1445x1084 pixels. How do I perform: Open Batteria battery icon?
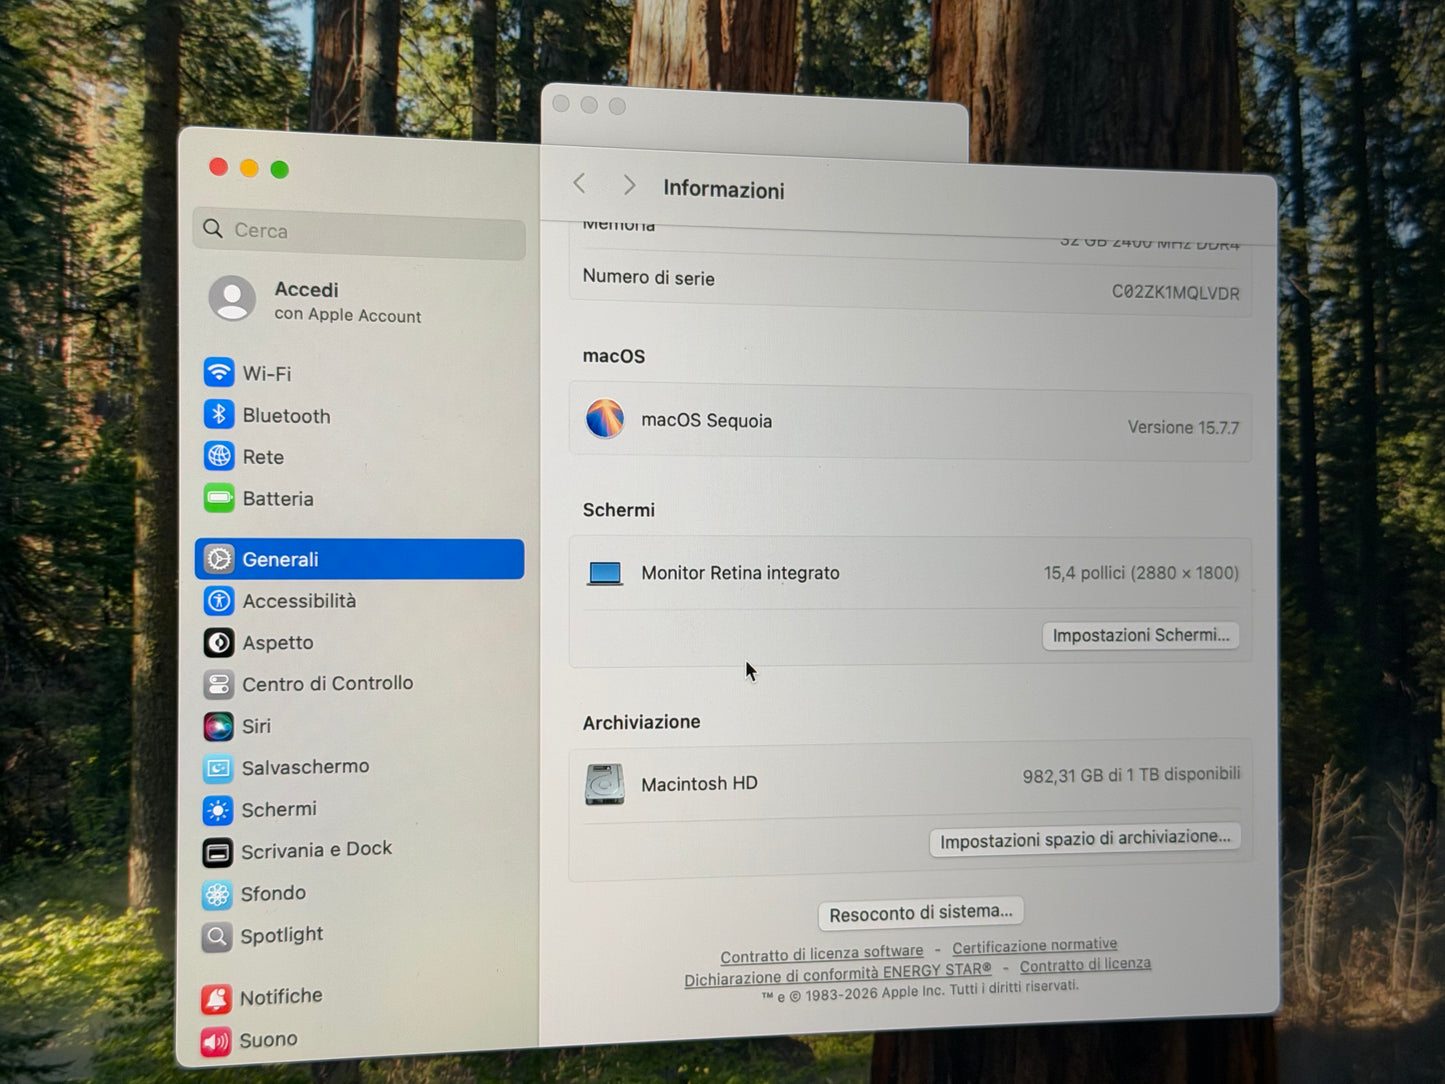point(219,498)
